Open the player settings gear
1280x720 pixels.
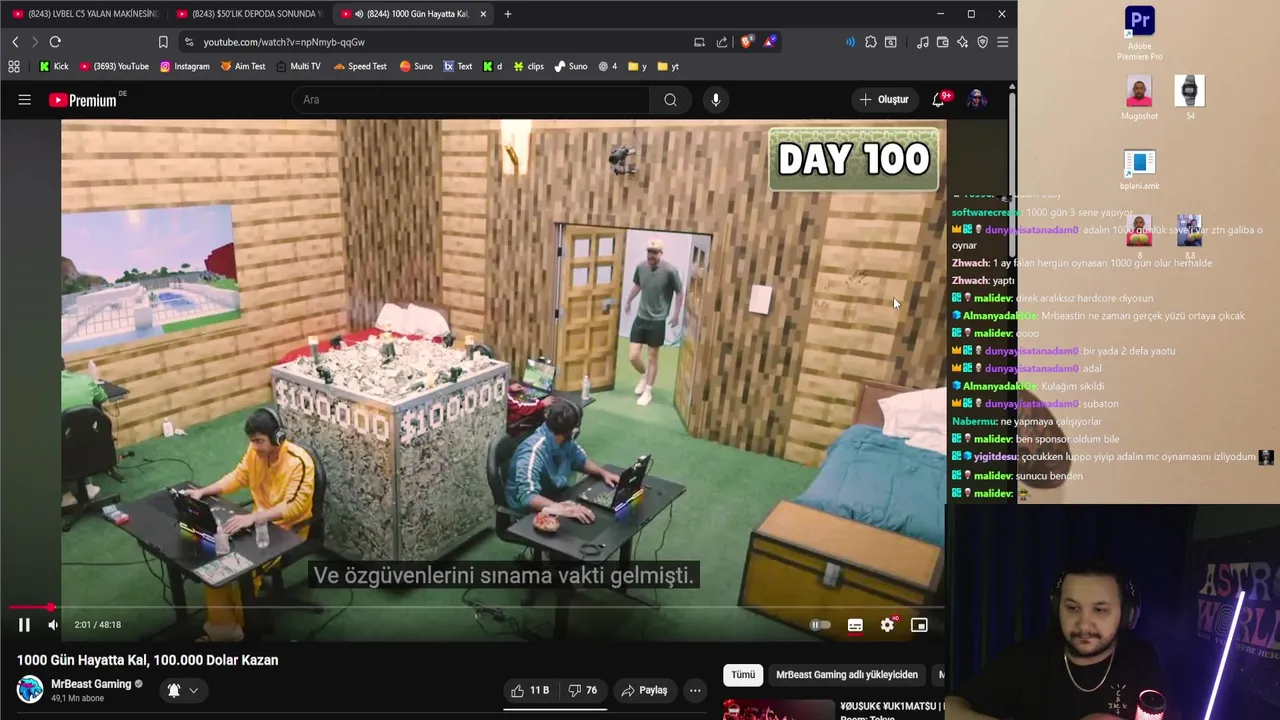887,625
